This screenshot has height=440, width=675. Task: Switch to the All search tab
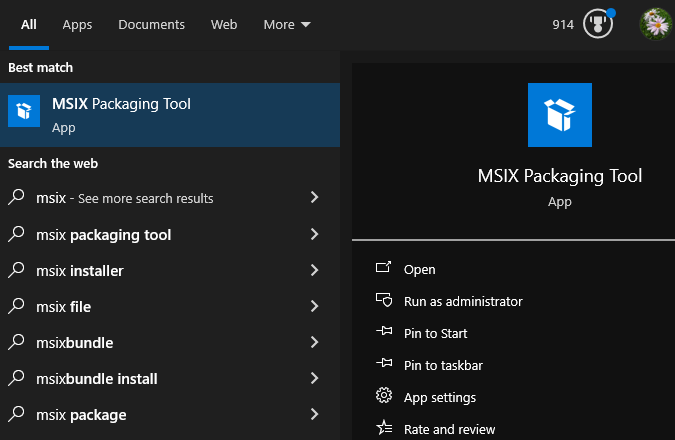28,25
